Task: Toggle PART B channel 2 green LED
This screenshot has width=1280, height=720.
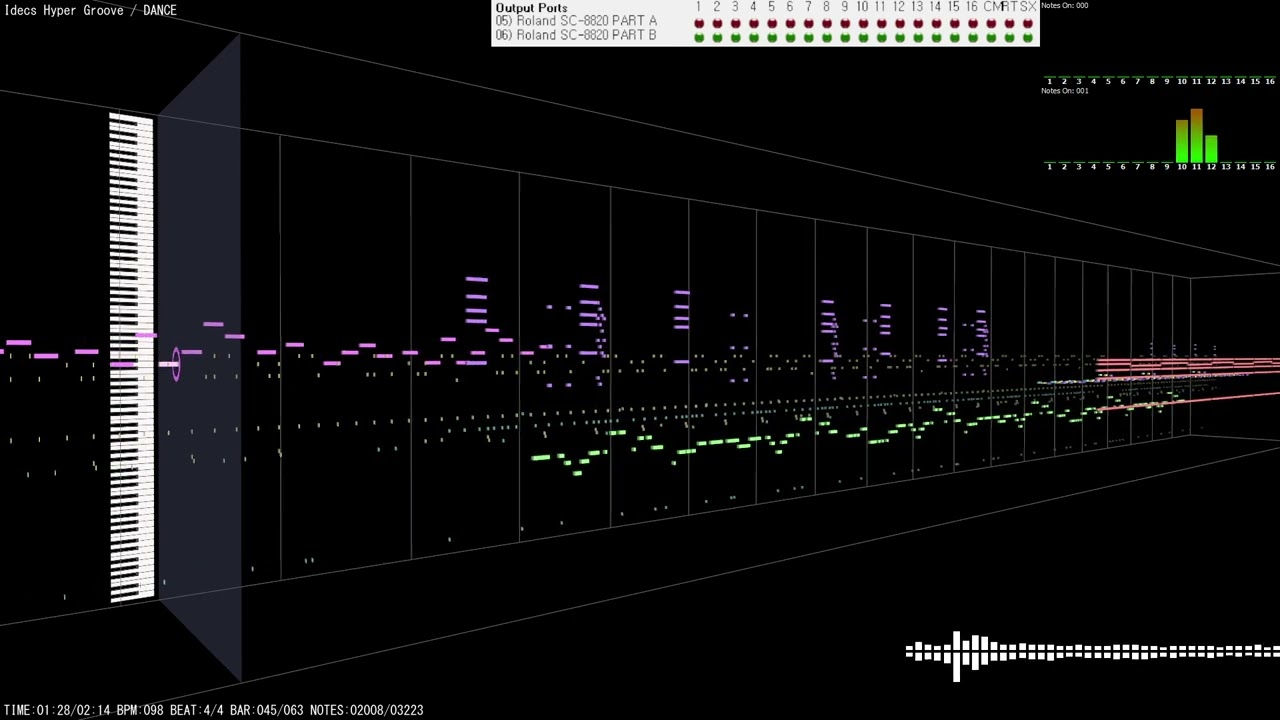Action: (x=716, y=37)
